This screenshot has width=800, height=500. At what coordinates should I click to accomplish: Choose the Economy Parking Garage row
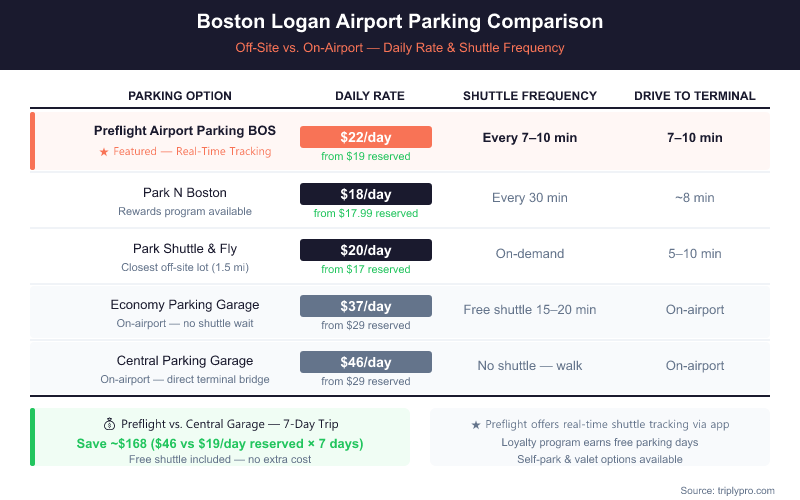click(x=185, y=305)
